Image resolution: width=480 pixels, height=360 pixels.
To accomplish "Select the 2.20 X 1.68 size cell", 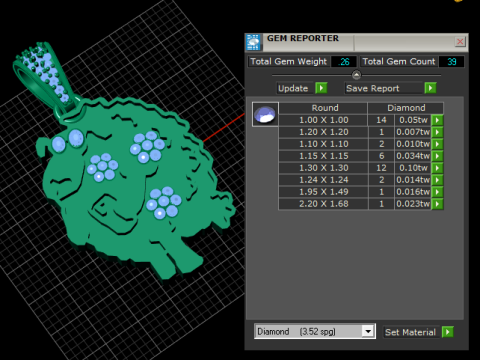I will (323, 204).
